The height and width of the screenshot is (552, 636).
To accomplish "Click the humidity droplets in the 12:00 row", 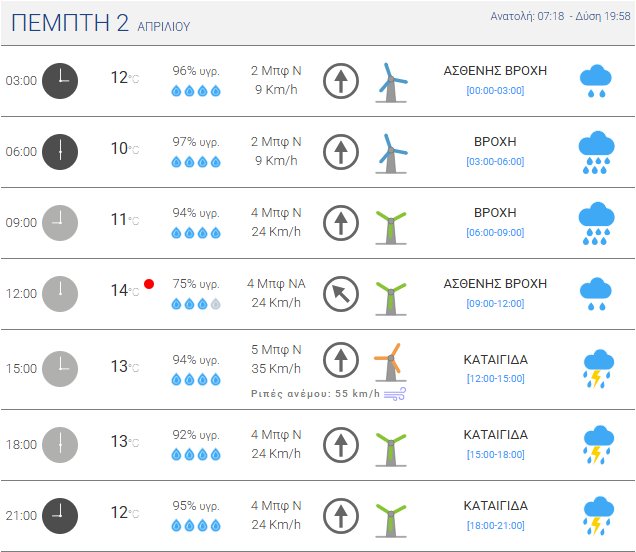I will 196,303.
